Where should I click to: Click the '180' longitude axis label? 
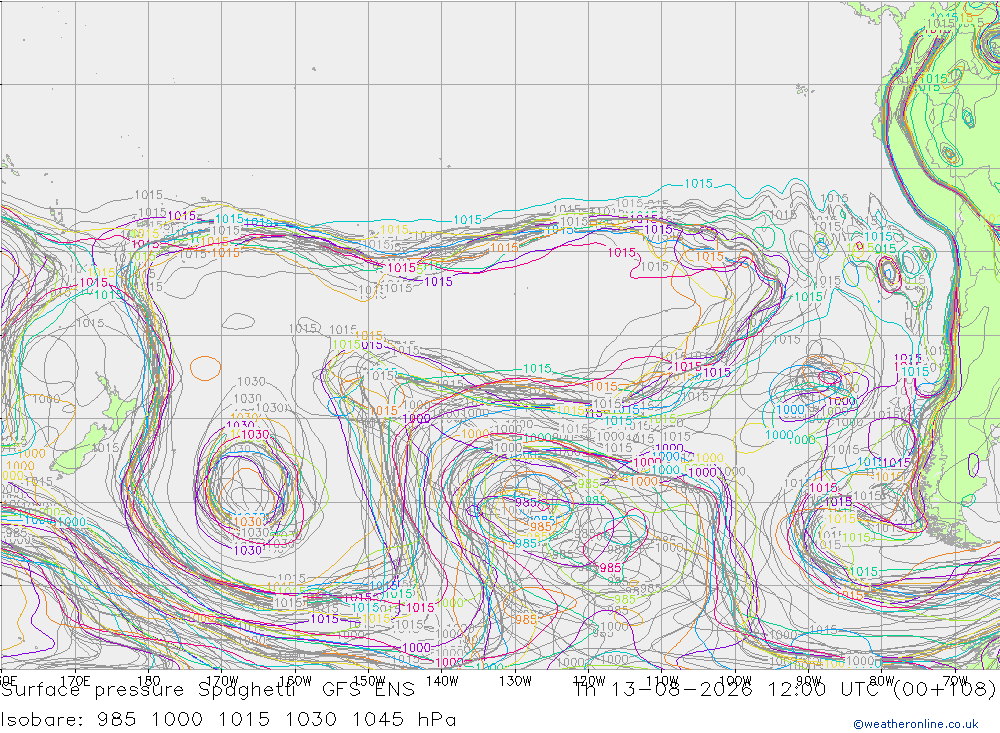pos(148,681)
